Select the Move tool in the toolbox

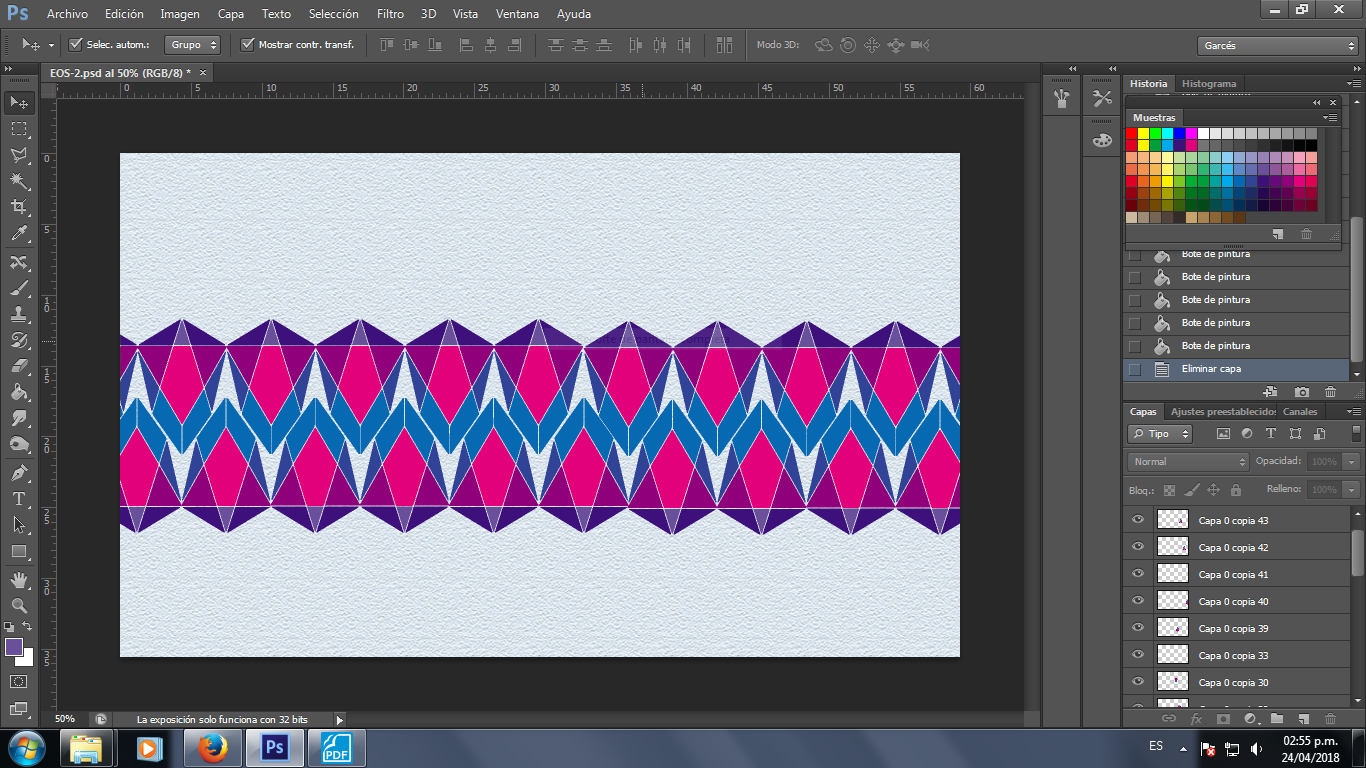19,102
